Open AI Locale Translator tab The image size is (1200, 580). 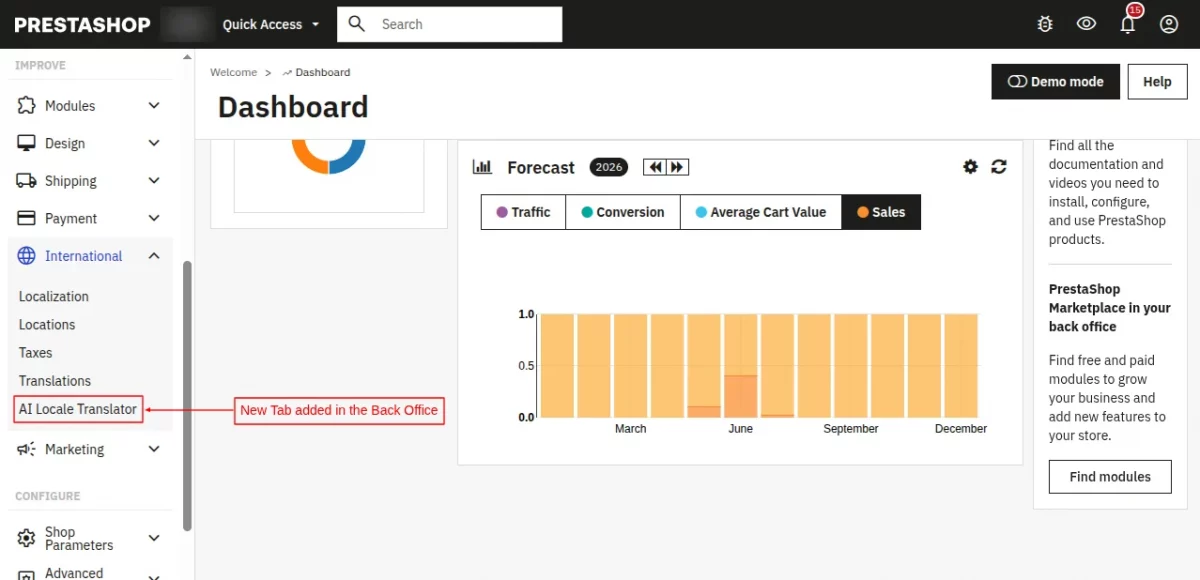click(x=78, y=409)
